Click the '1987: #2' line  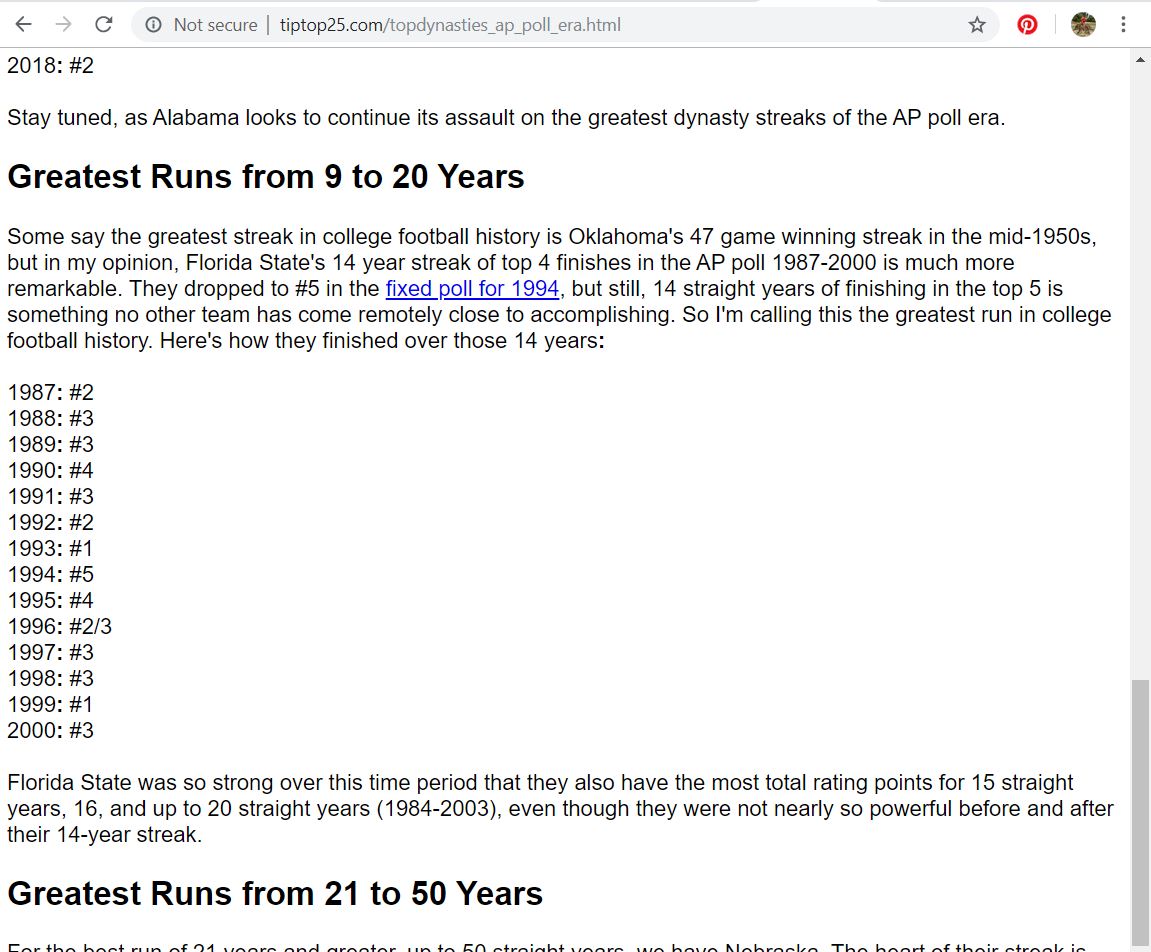[x=51, y=392]
